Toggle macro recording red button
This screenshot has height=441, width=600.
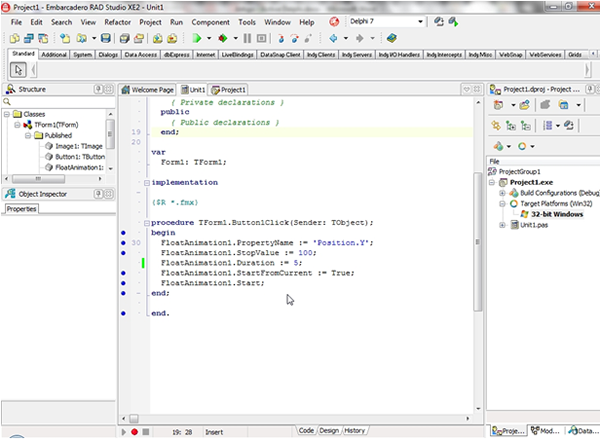tap(134, 432)
